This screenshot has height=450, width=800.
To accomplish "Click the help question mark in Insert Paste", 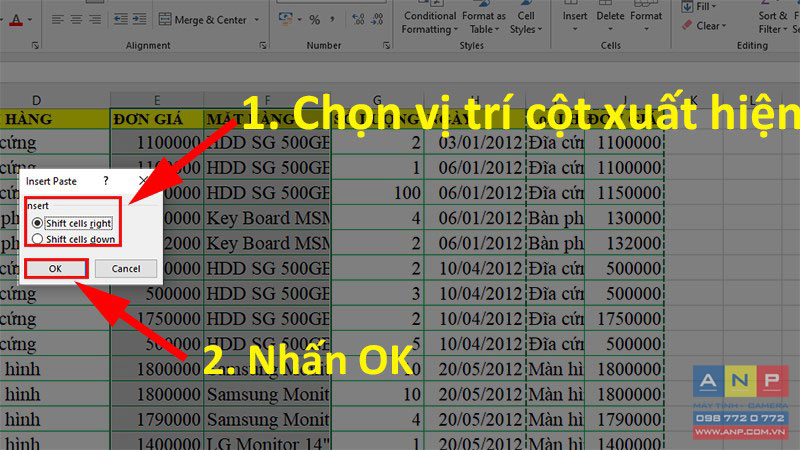I will click(x=106, y=181).
